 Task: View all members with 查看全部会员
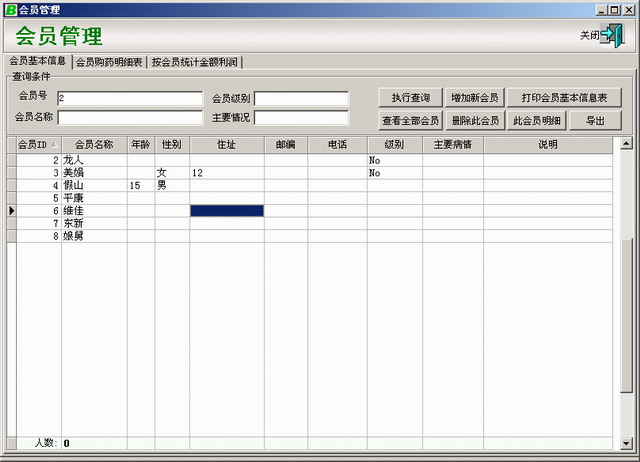(x=410, y=121)
